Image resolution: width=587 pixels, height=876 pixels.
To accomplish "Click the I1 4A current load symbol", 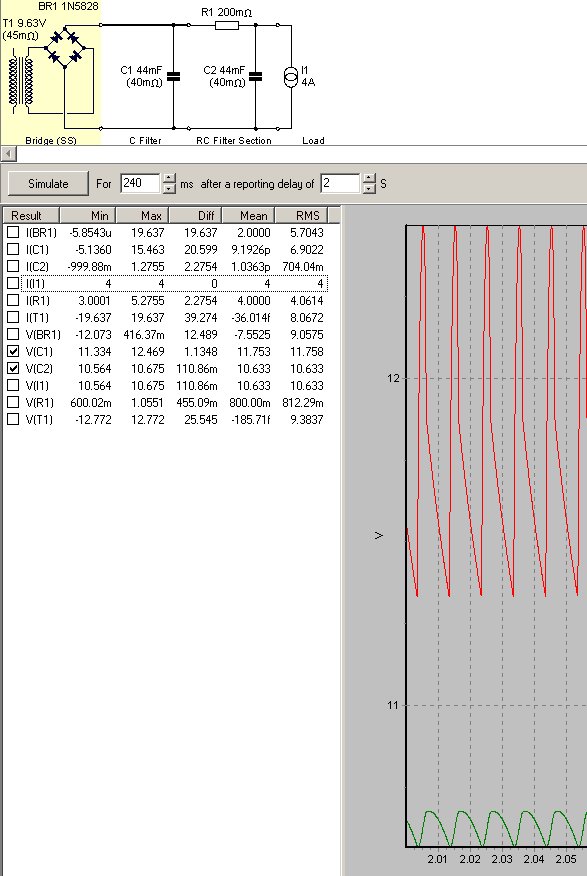I will tap(291, 77).
